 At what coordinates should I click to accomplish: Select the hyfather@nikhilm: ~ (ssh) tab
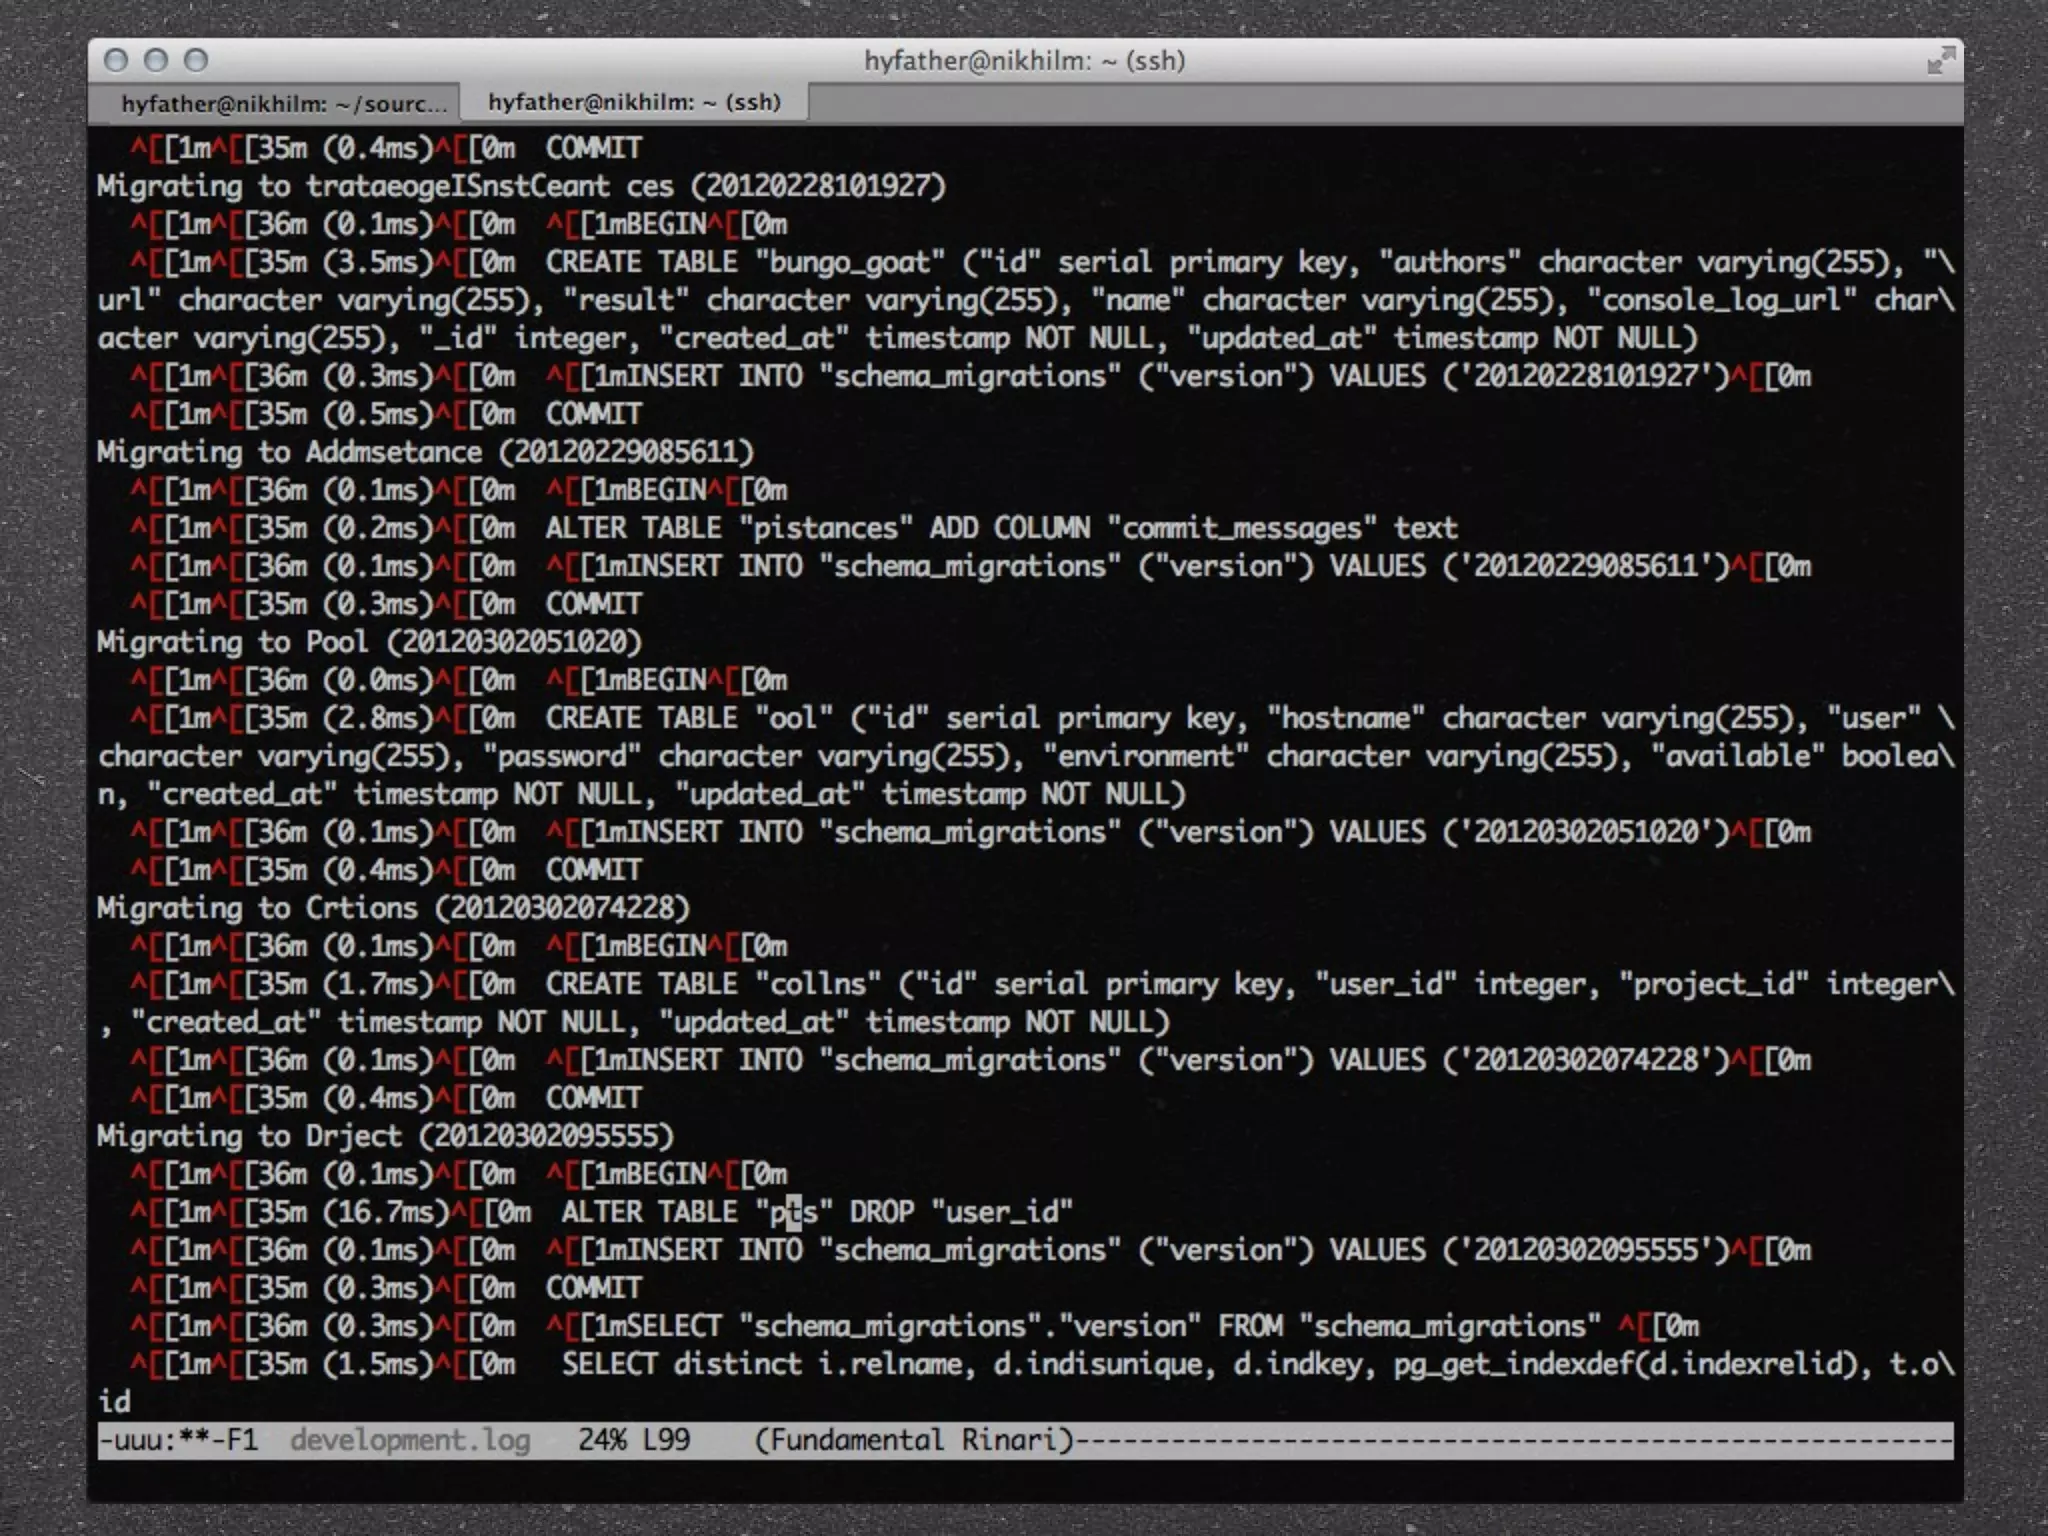(x=634, y=102)
